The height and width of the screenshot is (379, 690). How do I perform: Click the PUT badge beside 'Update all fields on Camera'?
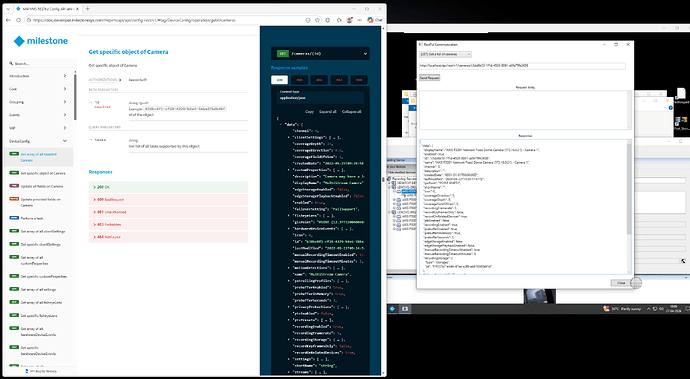[x=14, y=186]
